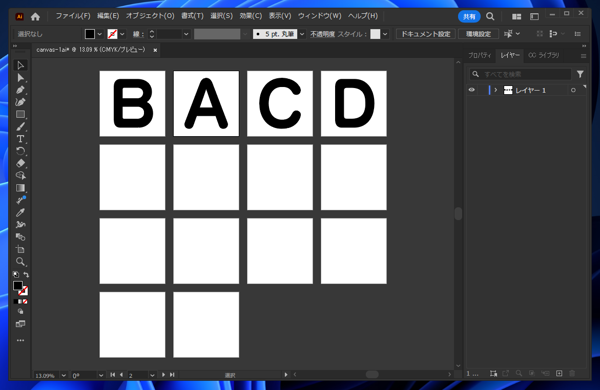Select the Type tool
The image size is (600, 390).
point(20,139)
